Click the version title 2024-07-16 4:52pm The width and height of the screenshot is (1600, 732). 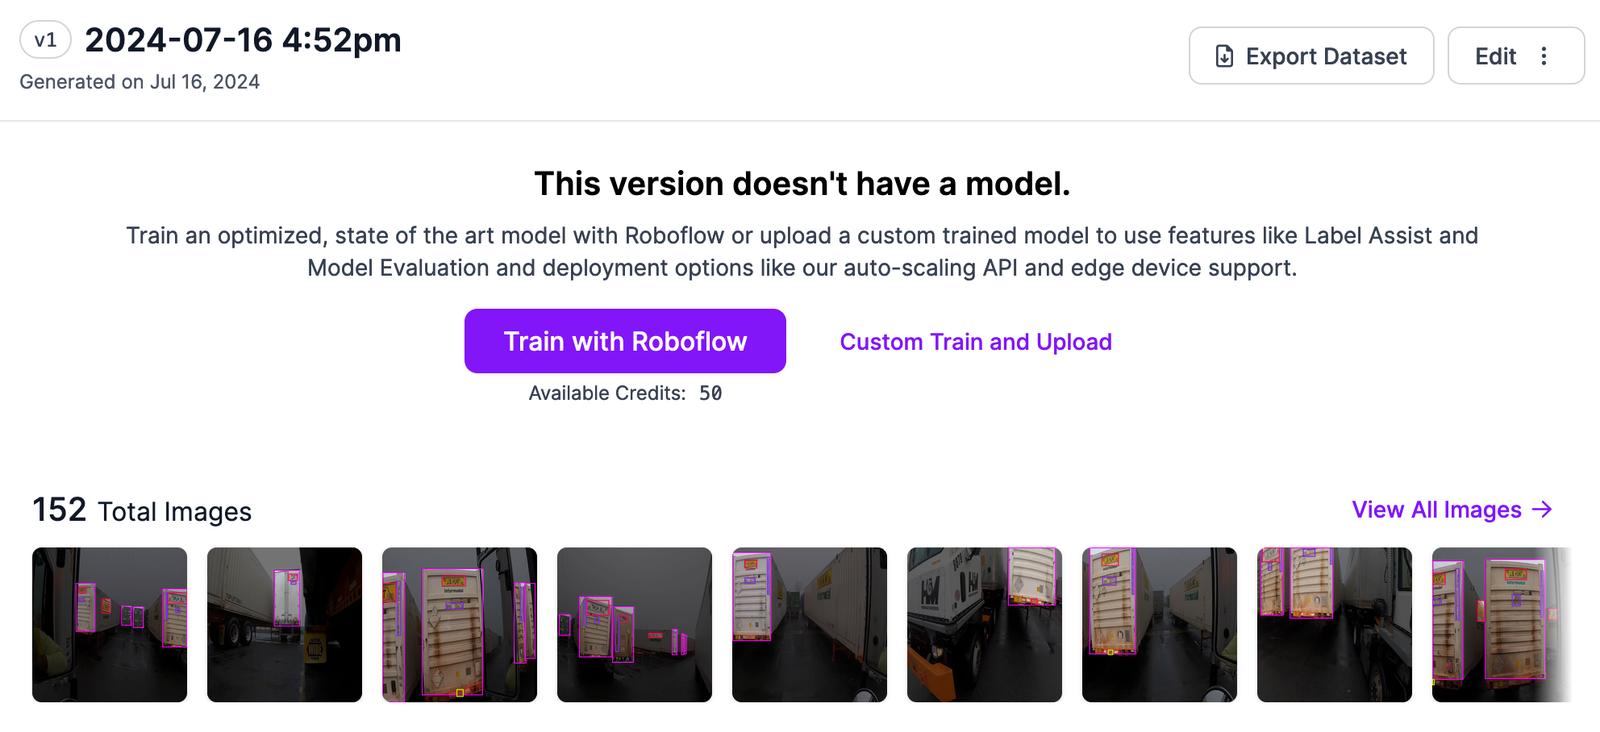[243, 40]
